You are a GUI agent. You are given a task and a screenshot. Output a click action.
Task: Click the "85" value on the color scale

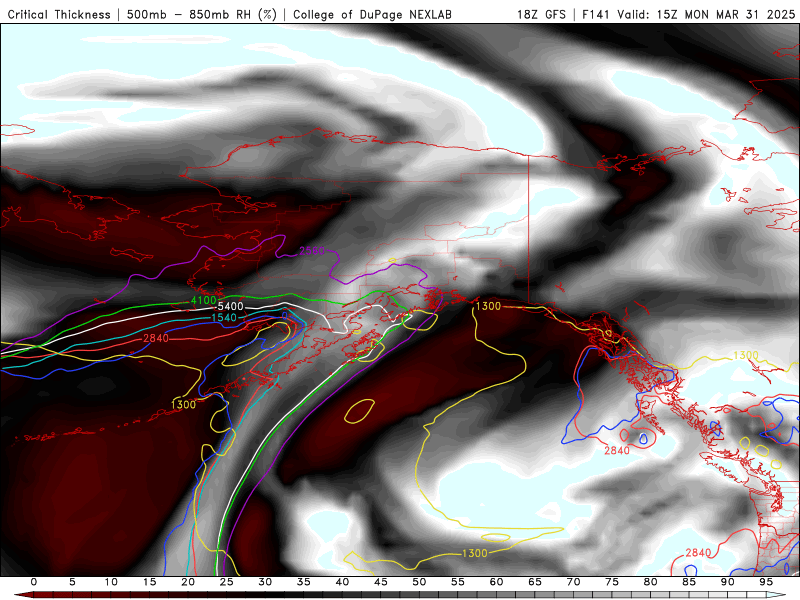[x=689, y=582]
